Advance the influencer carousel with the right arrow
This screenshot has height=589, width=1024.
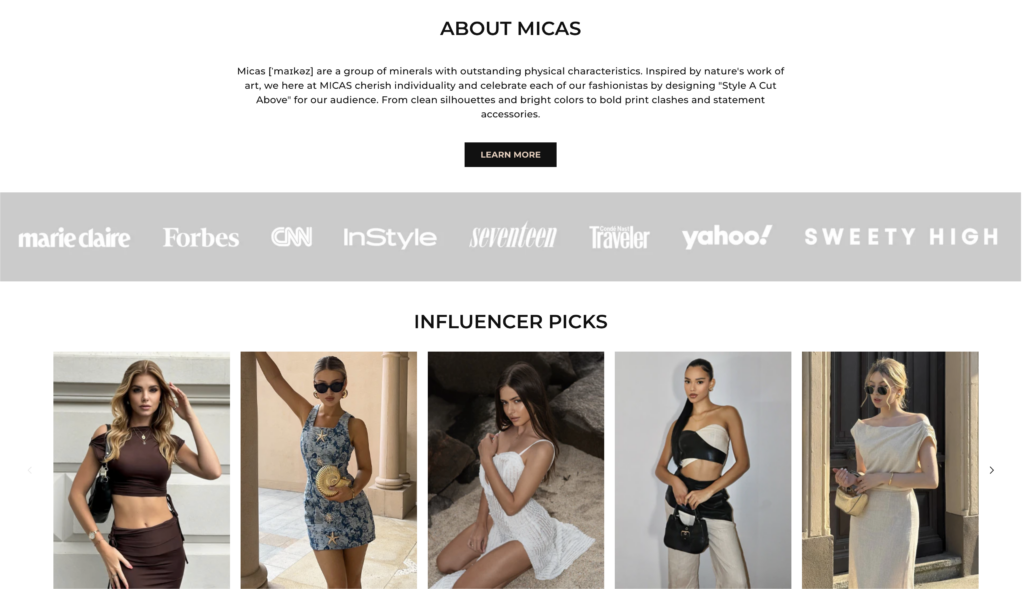coord(991,470)
